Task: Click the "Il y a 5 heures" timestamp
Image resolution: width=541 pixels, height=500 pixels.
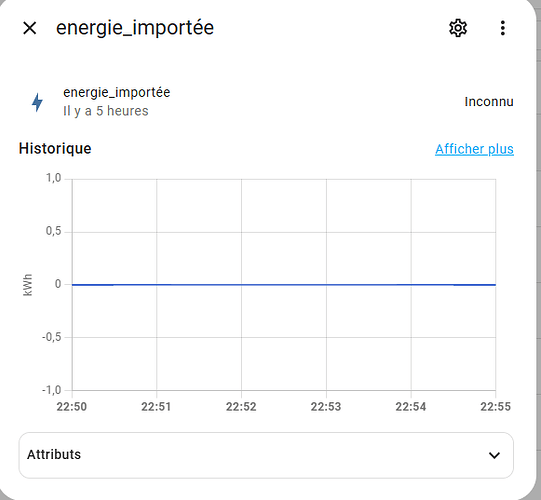Action: (x=106, y=111)
